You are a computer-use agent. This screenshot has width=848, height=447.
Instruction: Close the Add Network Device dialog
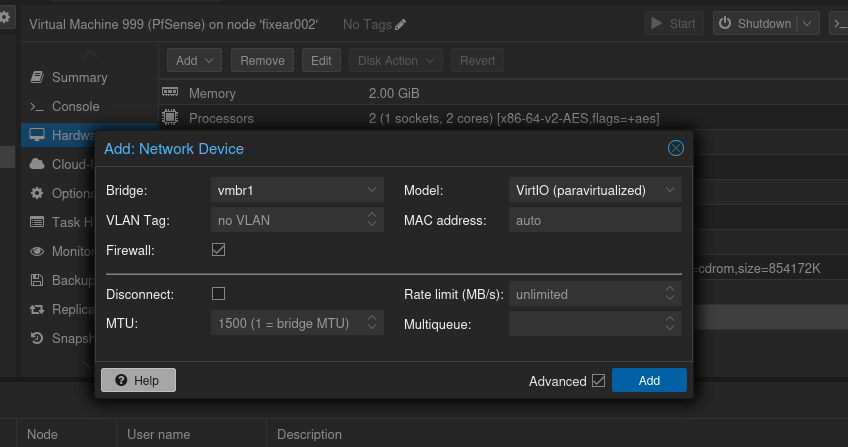click(x=676, y=148)
